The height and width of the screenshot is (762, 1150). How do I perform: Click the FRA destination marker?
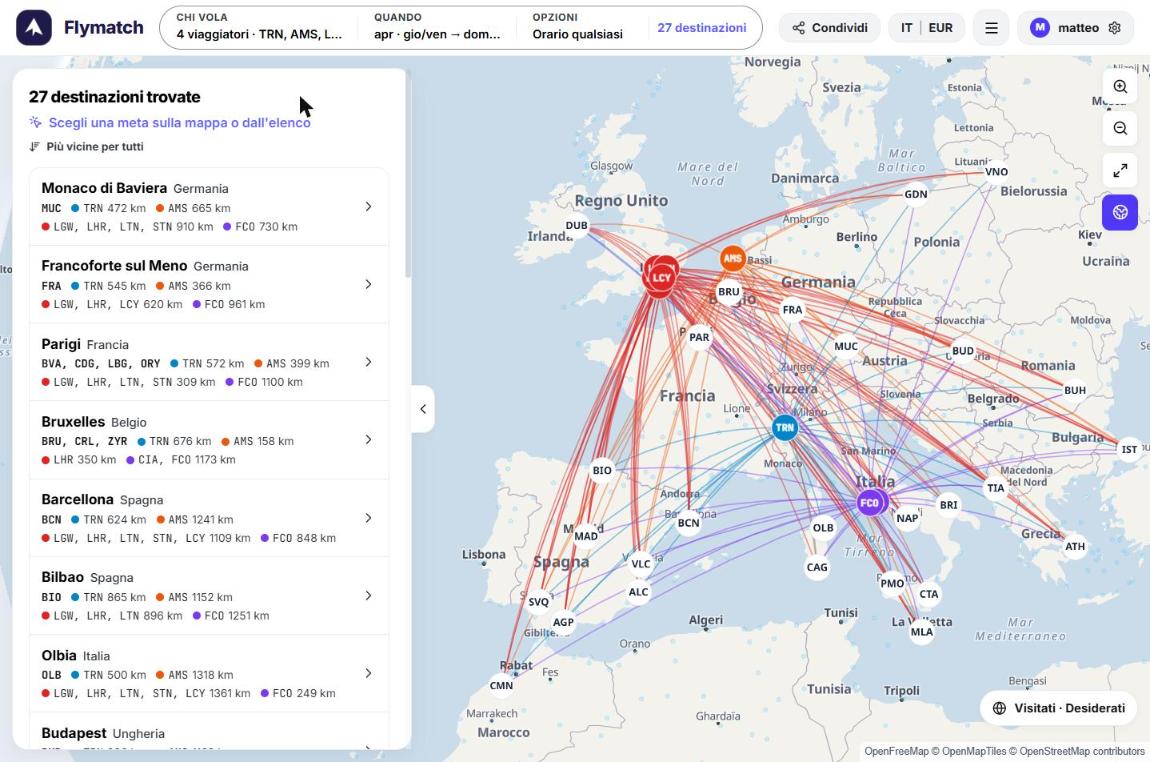coord(792,310)
